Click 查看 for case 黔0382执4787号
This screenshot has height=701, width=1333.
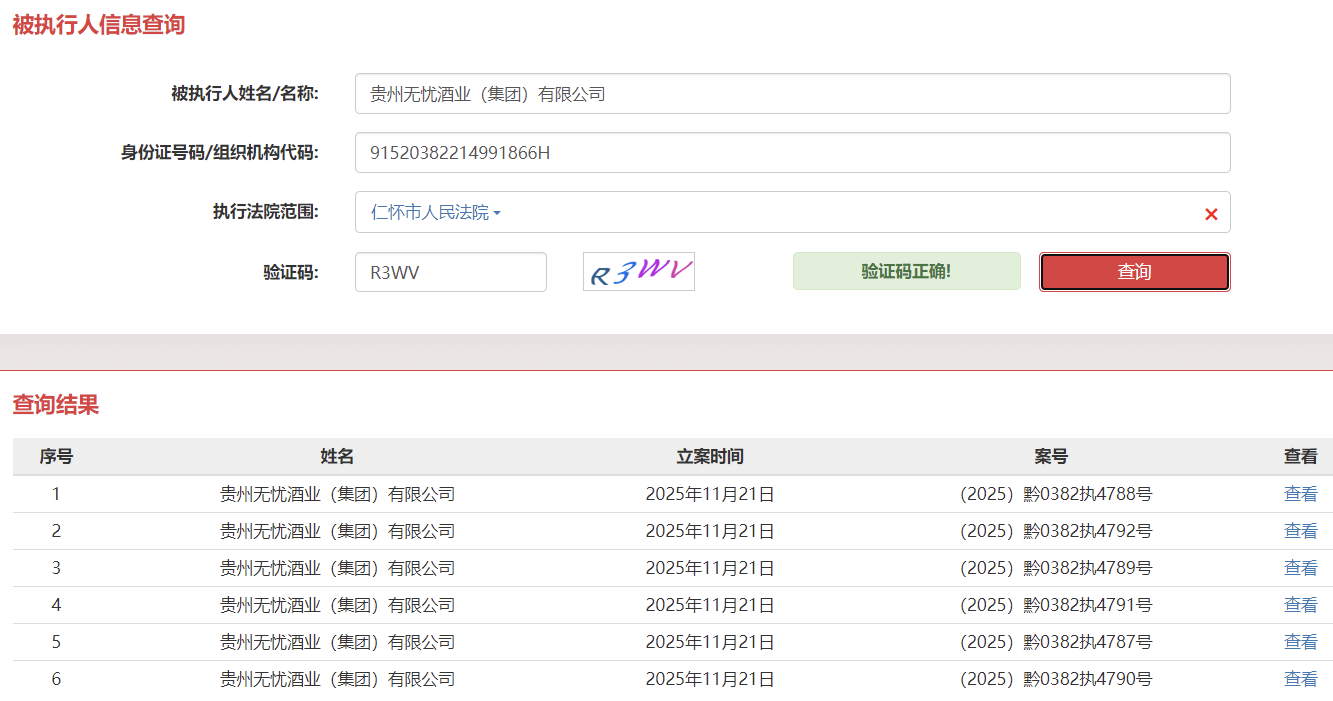(1300, 642)
